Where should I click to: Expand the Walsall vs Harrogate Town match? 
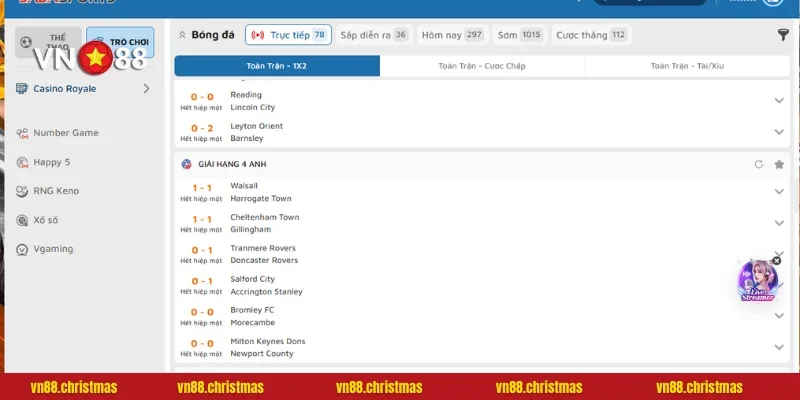pyautogui.click(x=779, y=192)
